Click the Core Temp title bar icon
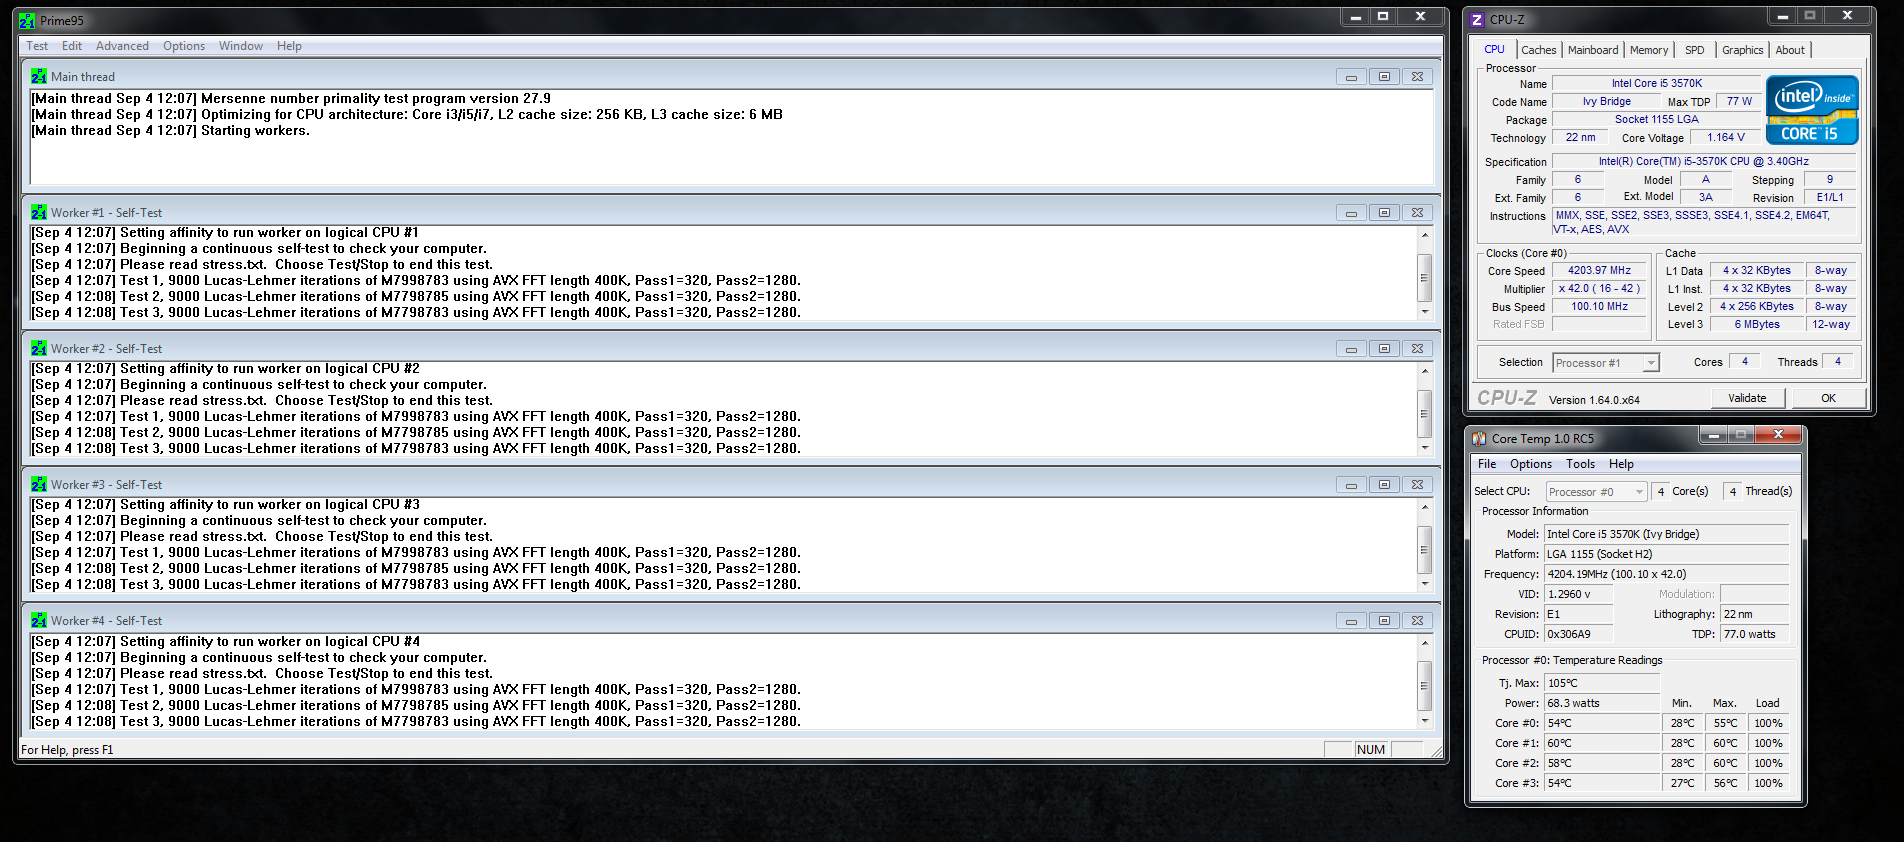The width and height of the screenshot is (1904, 842). point(1479,438)
